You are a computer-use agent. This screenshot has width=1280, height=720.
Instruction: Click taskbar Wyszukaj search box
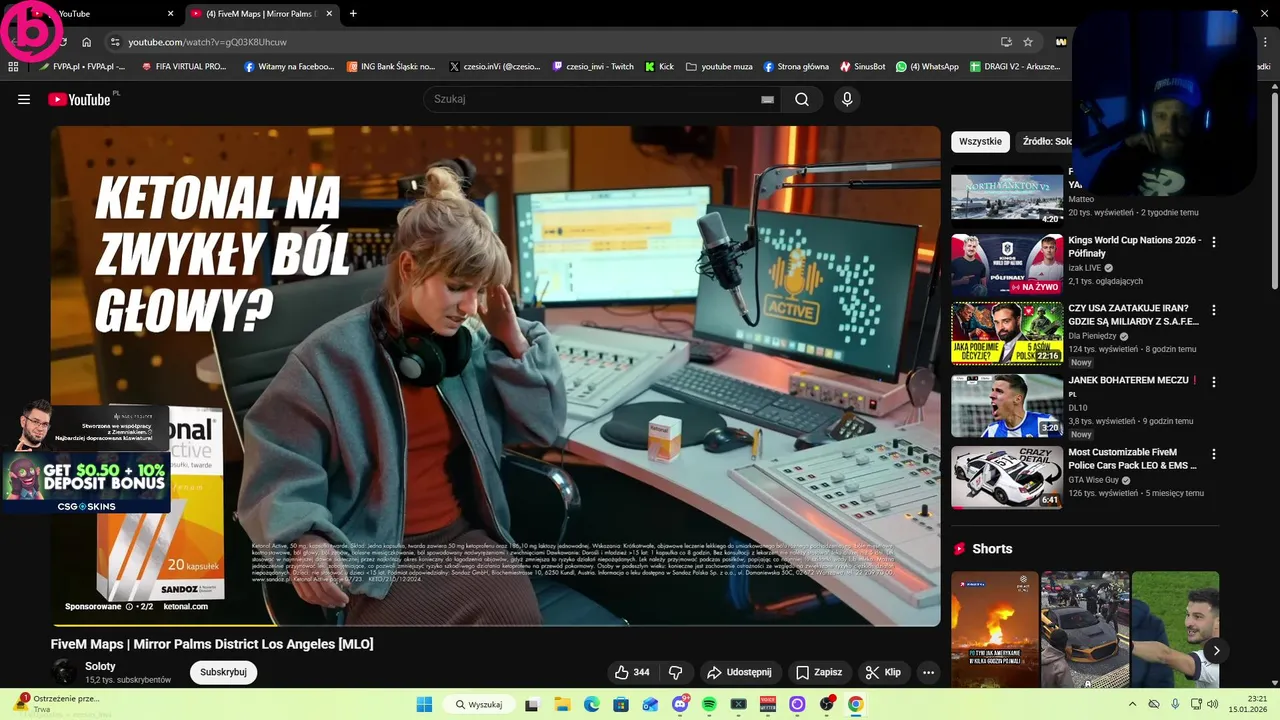pyautogui.click(x=479, y=704)
